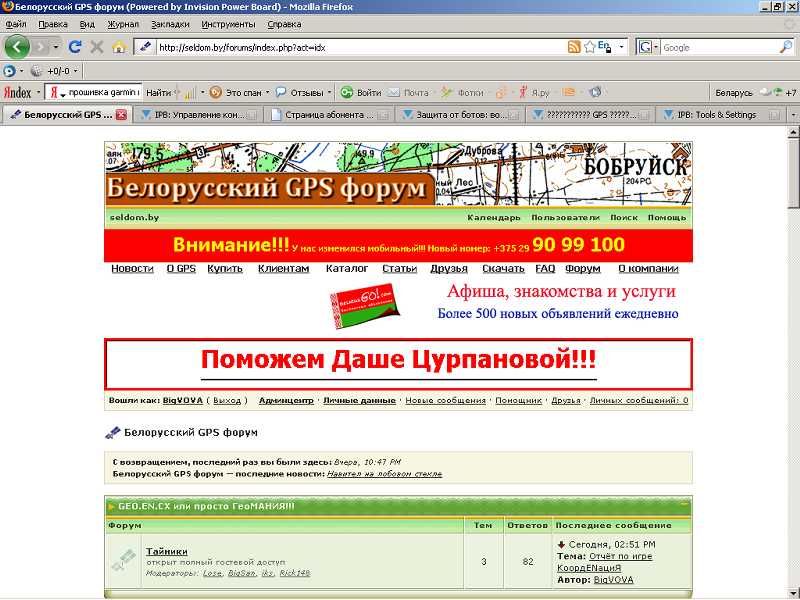
Task: Open the 'Это спам' dropdown arrow
Action: tap(267, 92)
